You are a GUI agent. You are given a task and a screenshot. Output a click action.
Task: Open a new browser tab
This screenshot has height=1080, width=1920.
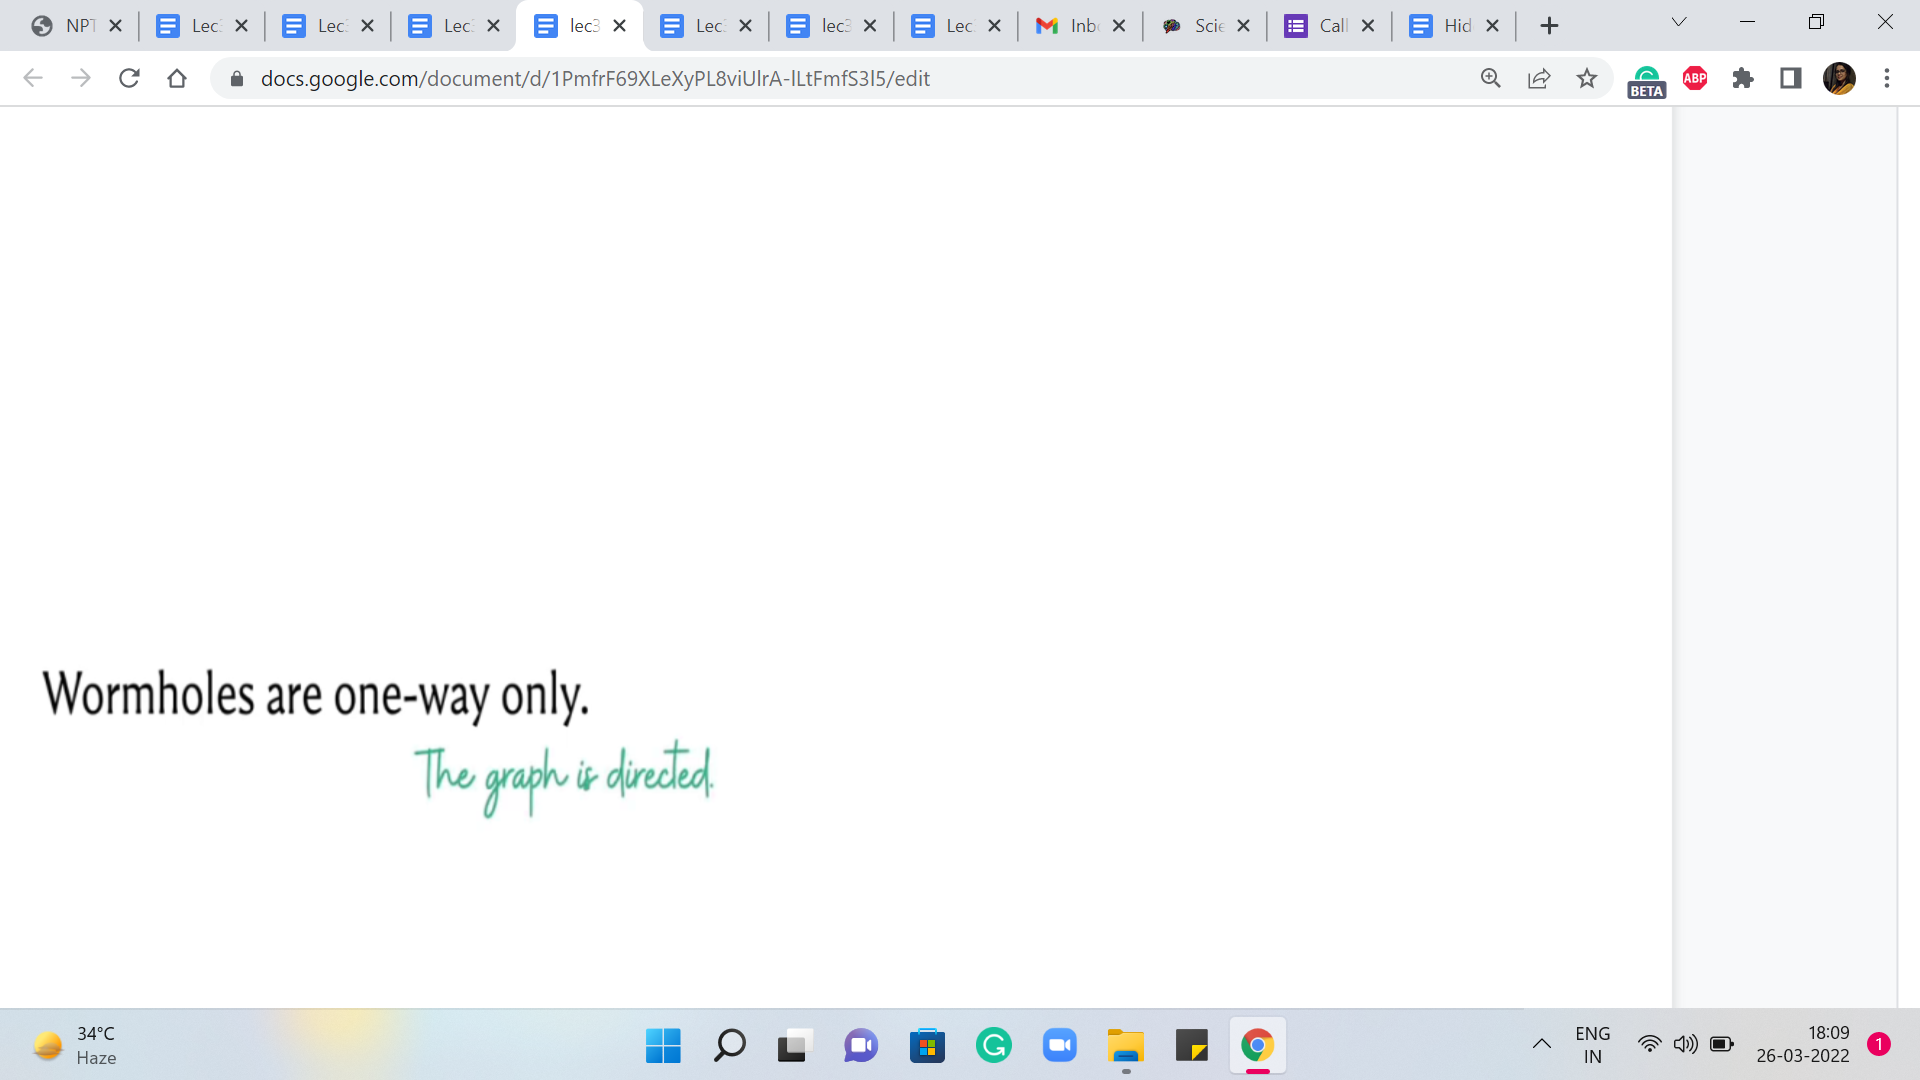(x=1549, y=26)
